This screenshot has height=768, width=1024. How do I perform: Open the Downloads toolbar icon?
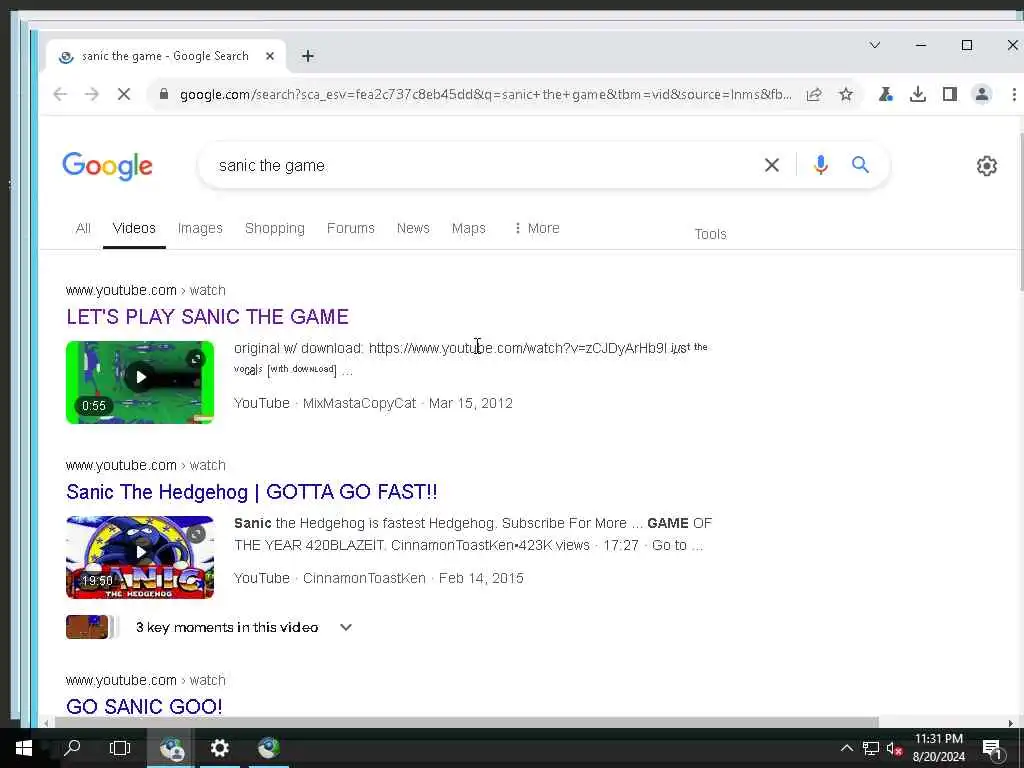(x=918, y=95)
